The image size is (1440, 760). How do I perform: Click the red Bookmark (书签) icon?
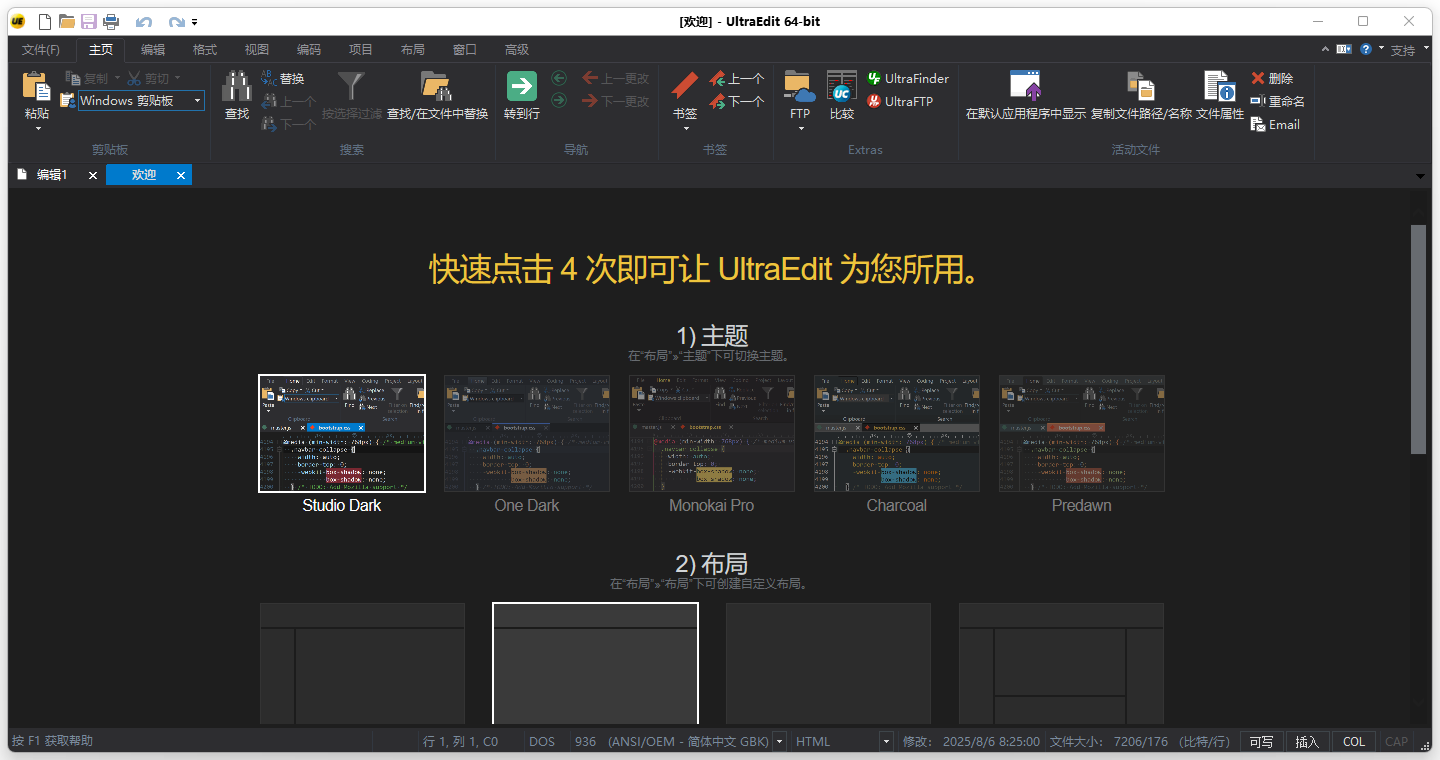click(685, 86)
